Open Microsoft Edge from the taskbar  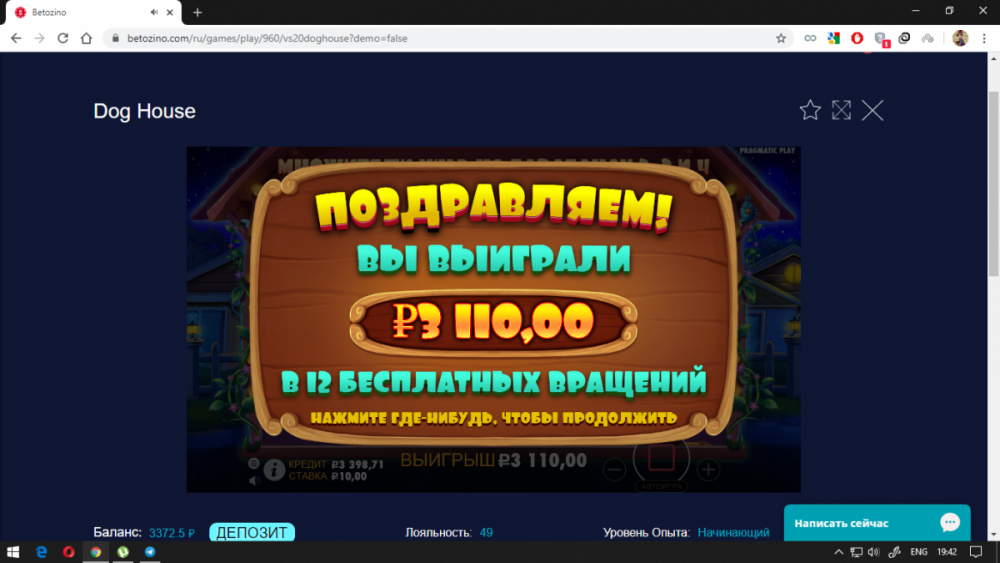(x=41, y=552)
